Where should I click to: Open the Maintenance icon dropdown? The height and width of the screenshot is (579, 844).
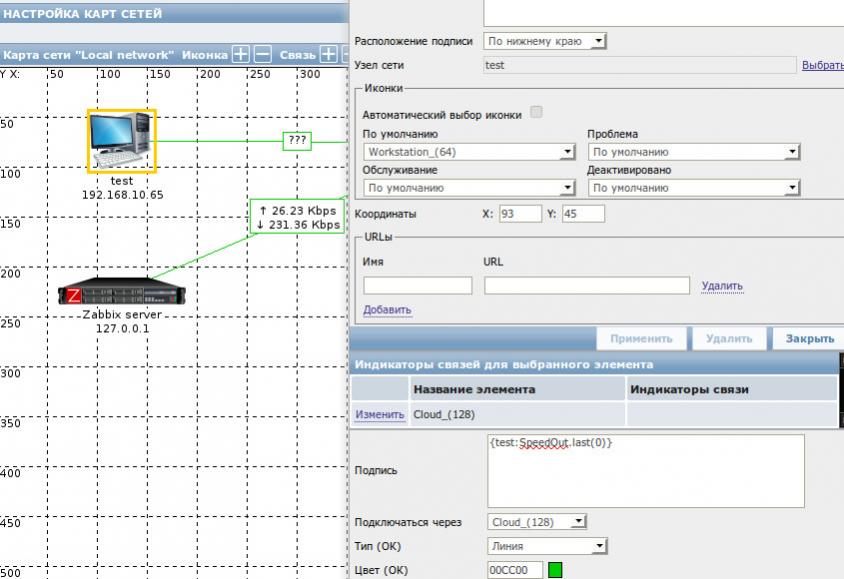pyautogui.click(x=469, y=187)
